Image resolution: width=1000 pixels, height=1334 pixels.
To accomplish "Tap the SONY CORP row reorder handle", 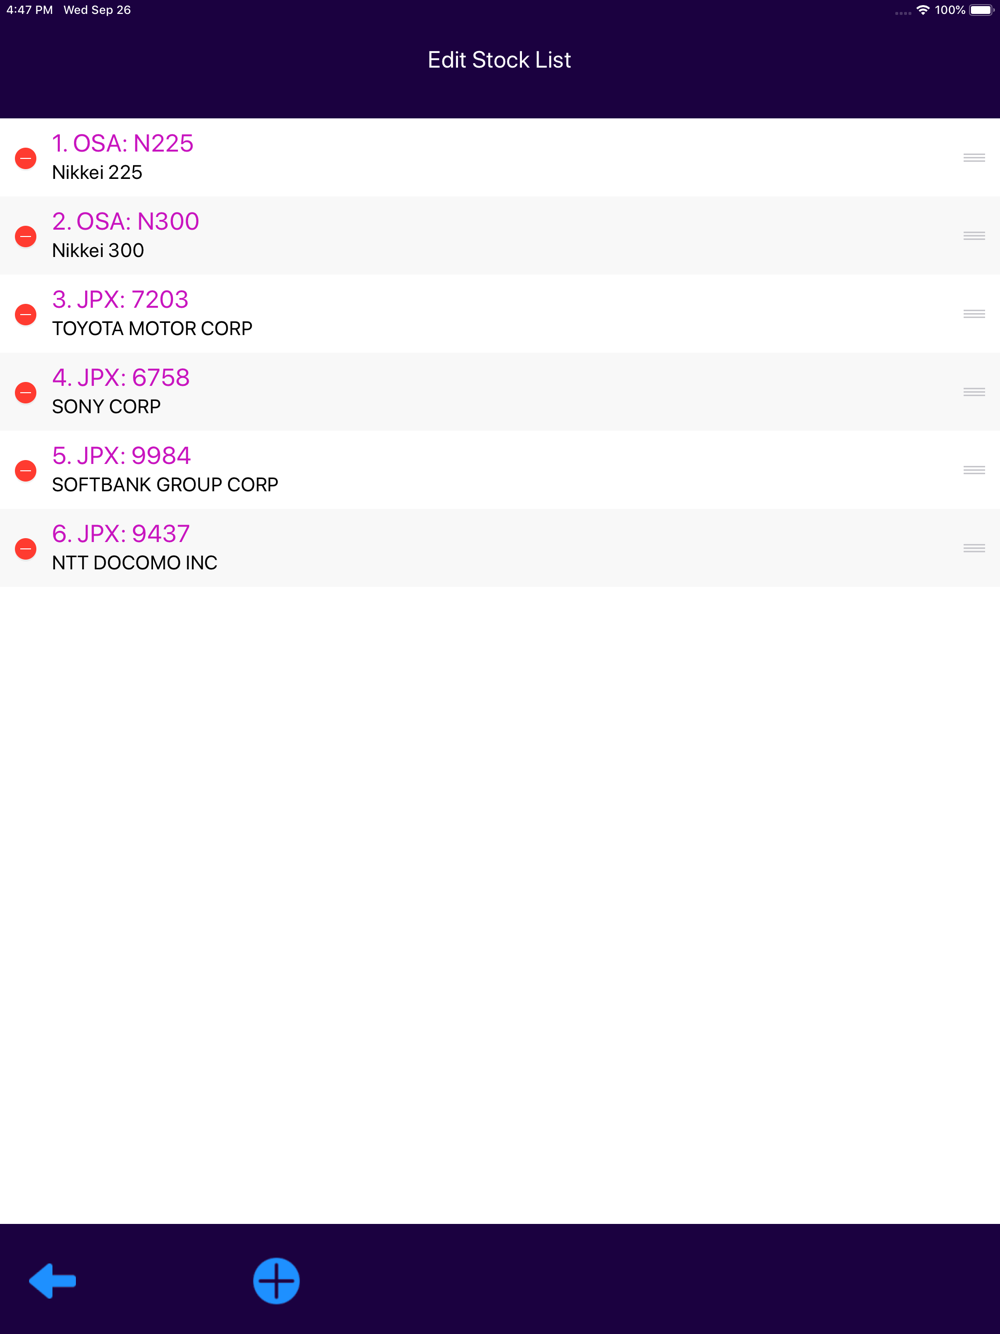I will click(974, 392).
